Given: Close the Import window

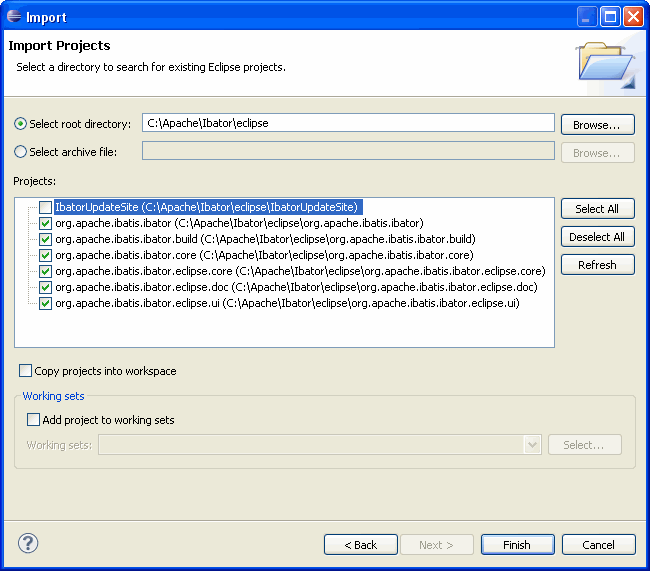Looking at the screenshot, I should point(633,17).
